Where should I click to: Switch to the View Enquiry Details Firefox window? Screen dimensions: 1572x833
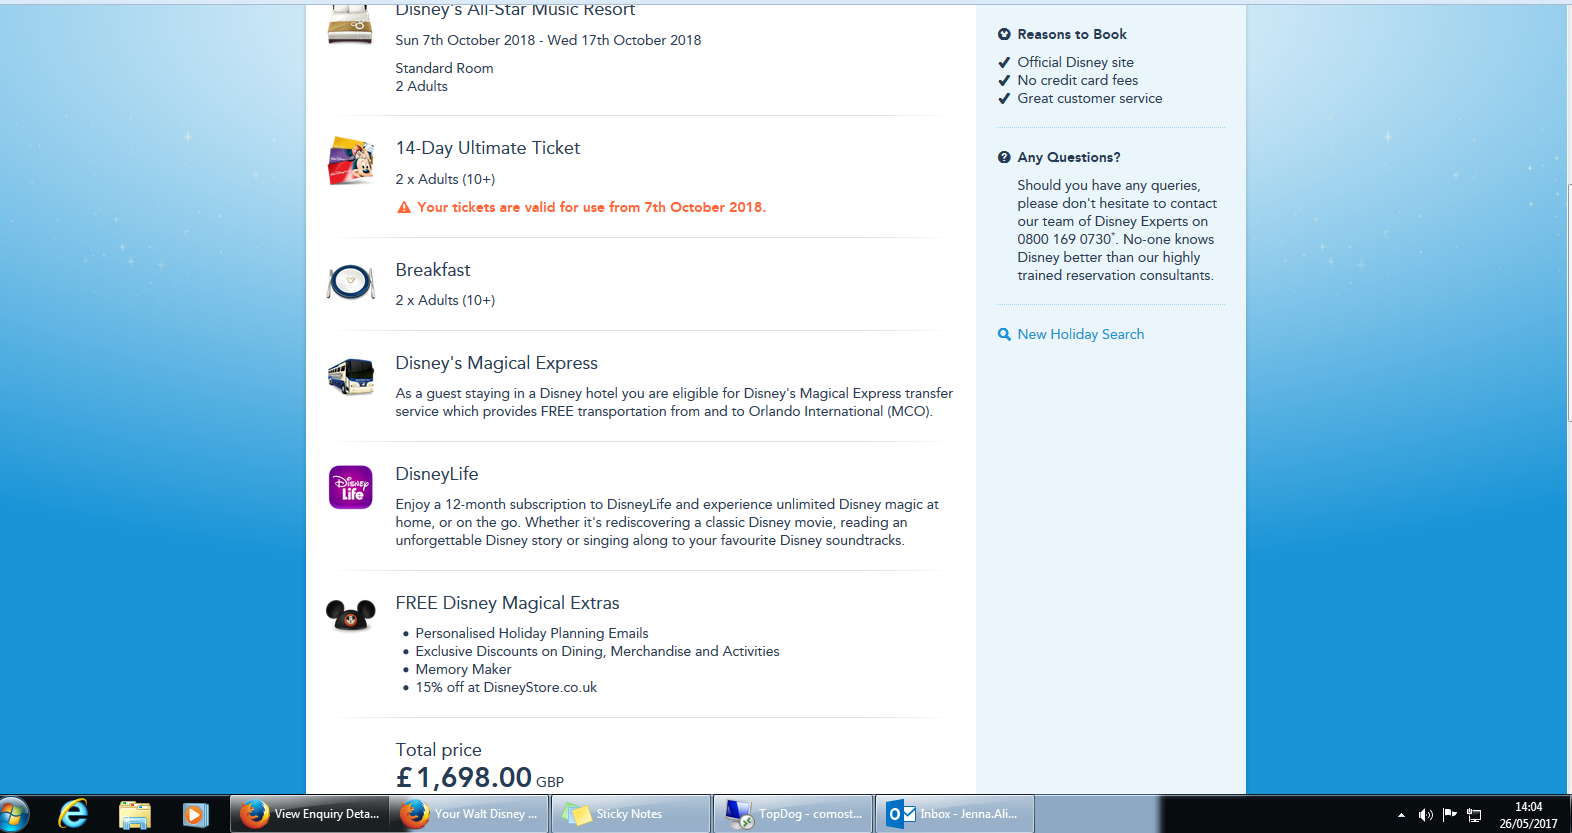(309, 814)
